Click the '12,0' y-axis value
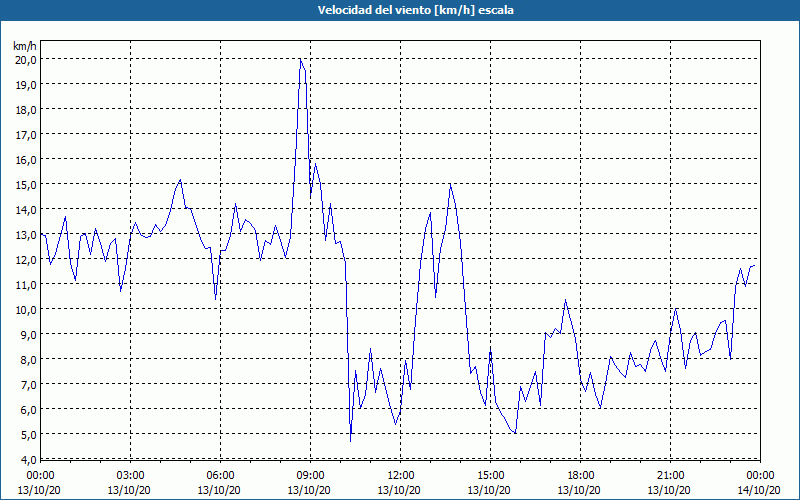800x500 pixels. (26, 260)
